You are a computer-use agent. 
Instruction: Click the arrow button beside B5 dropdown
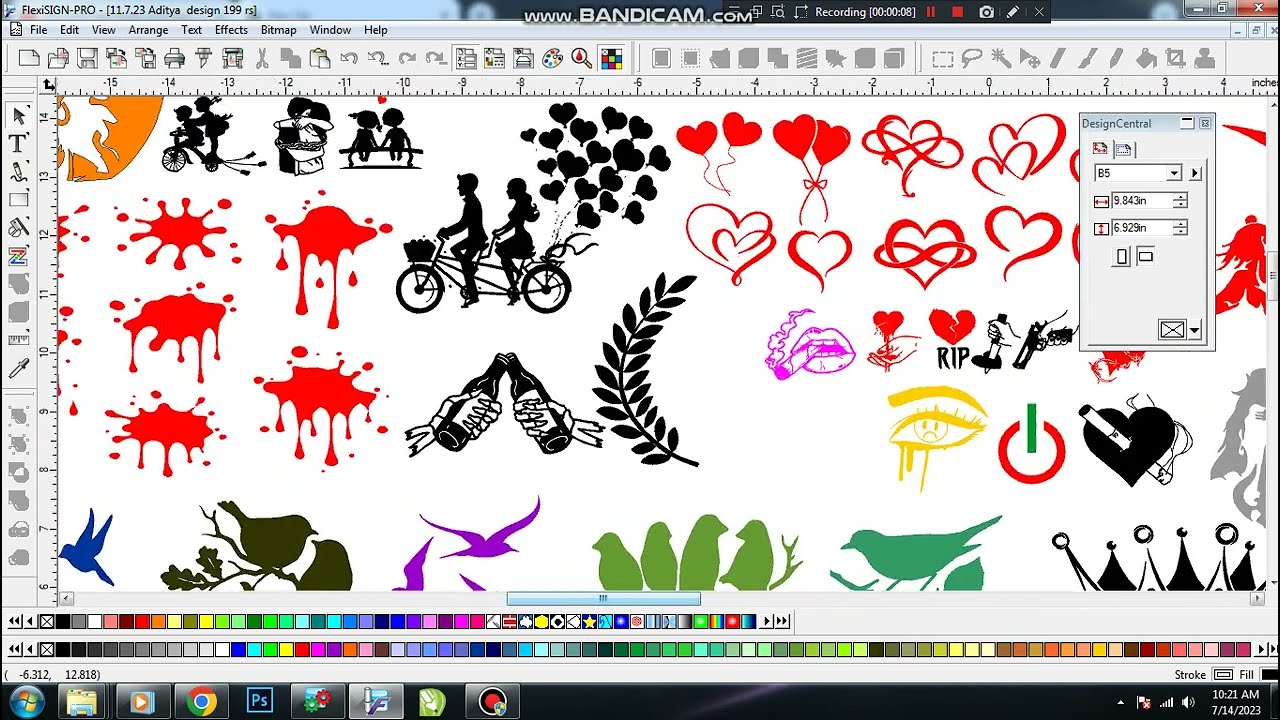1195,173
